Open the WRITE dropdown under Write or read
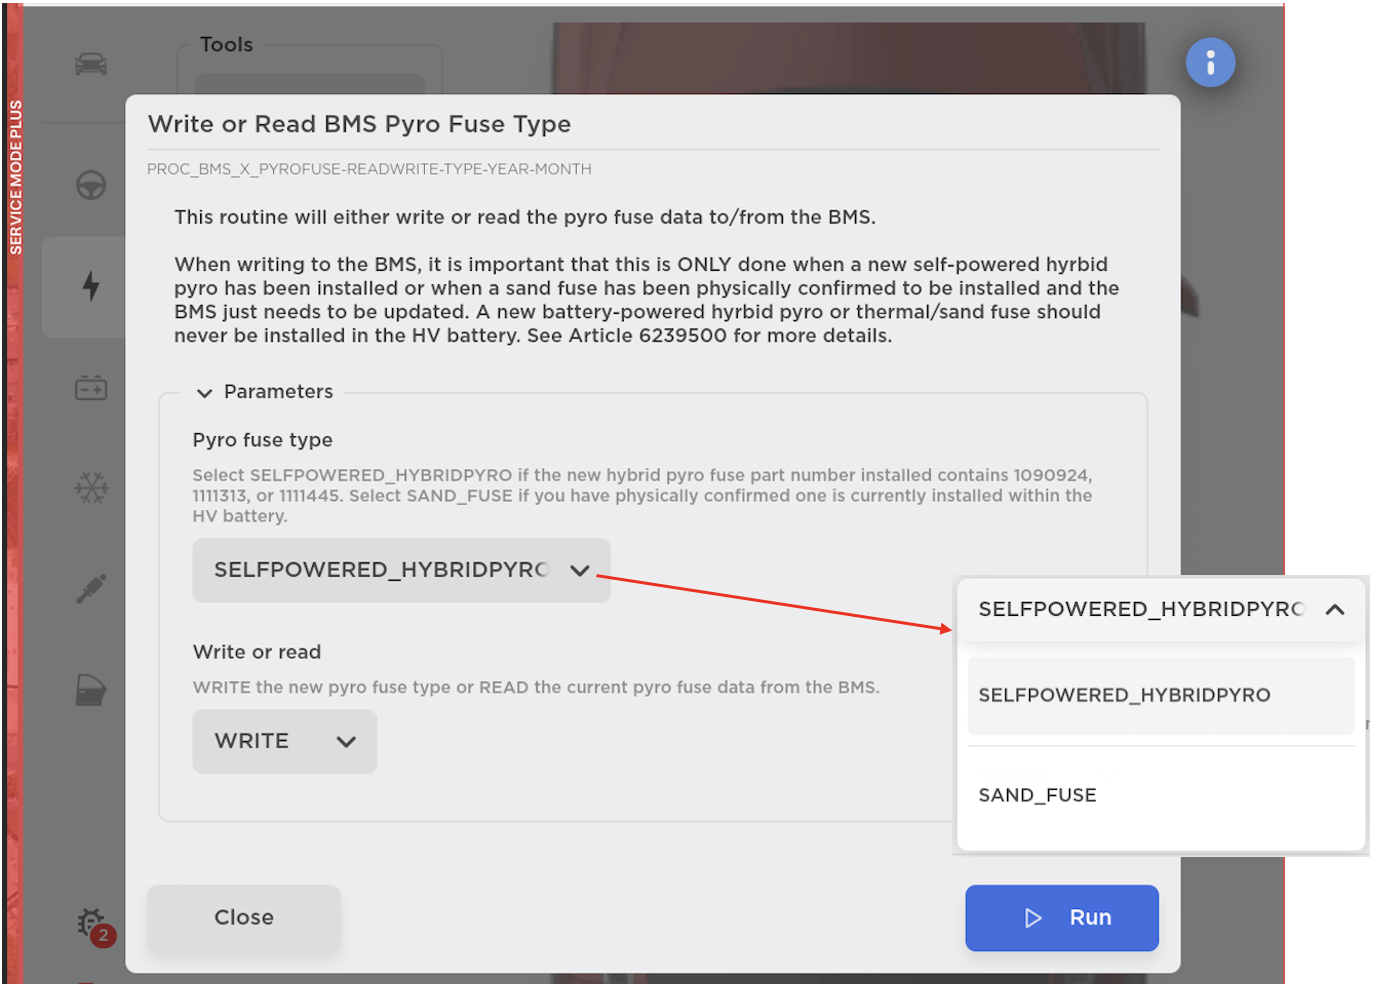The height and width of the screenshot is (984, 1376). tap(284, 741)
